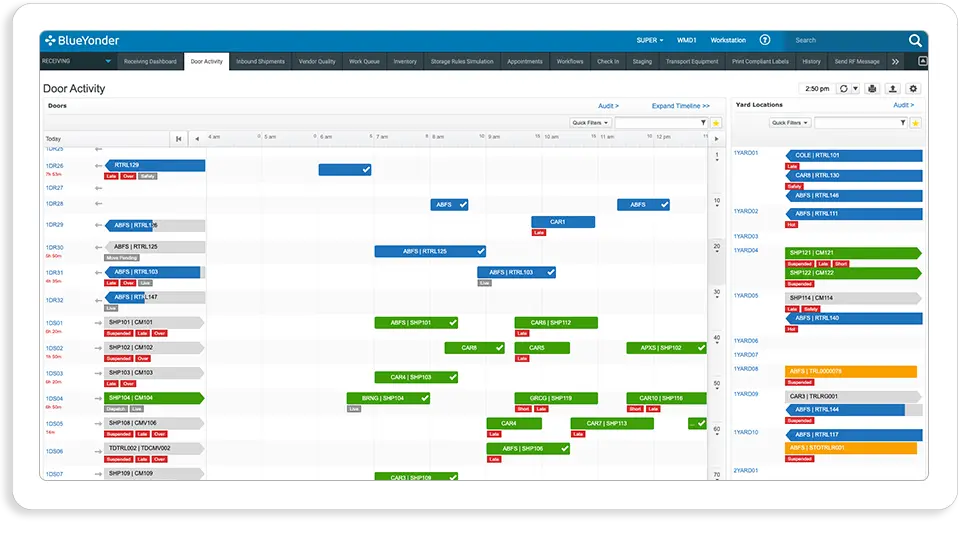Click the Doors filter text field
The image size is (960, 540).
[x=657, y=123]
